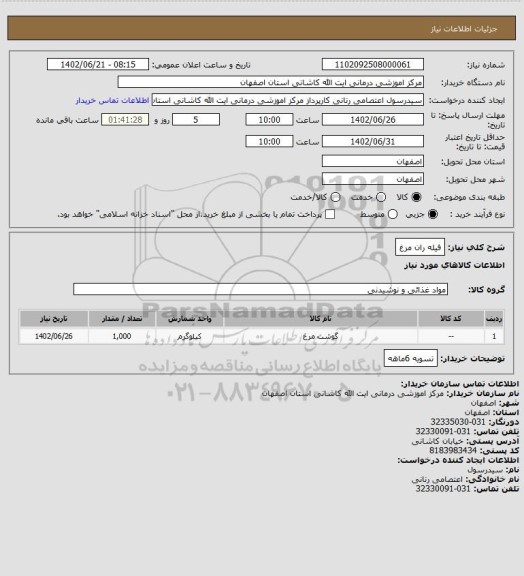Viewport: 524px width, 576px height.
Task: Click the request creator name field
Action: [288, 100]
